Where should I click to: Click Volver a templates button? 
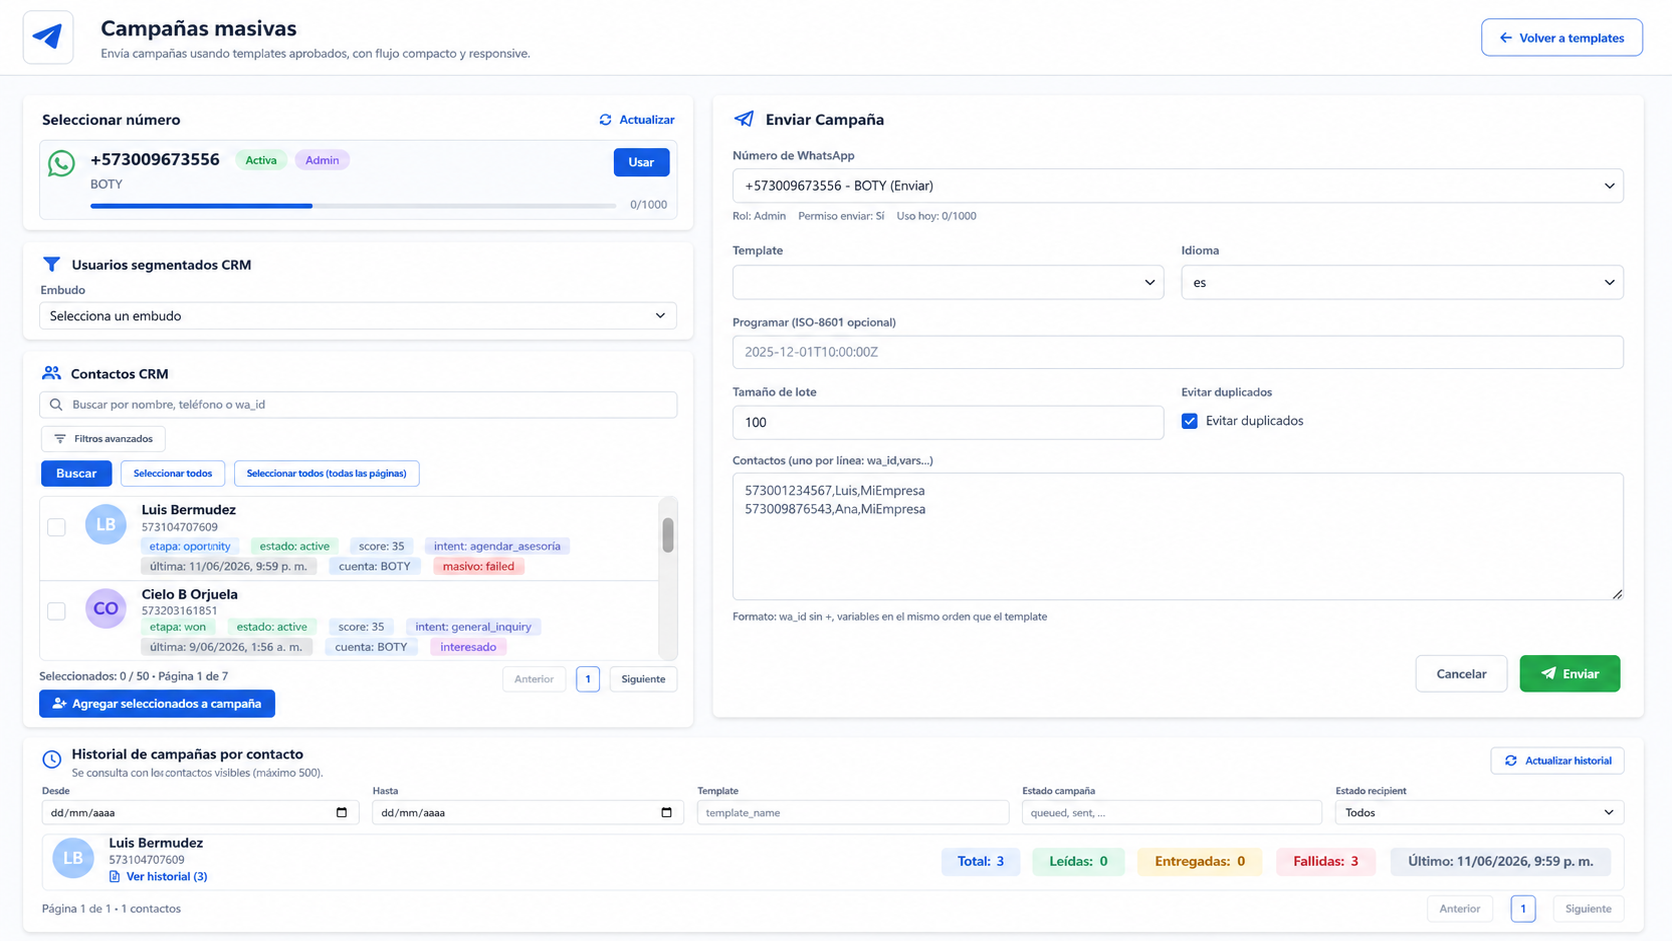pos(1562,38)
